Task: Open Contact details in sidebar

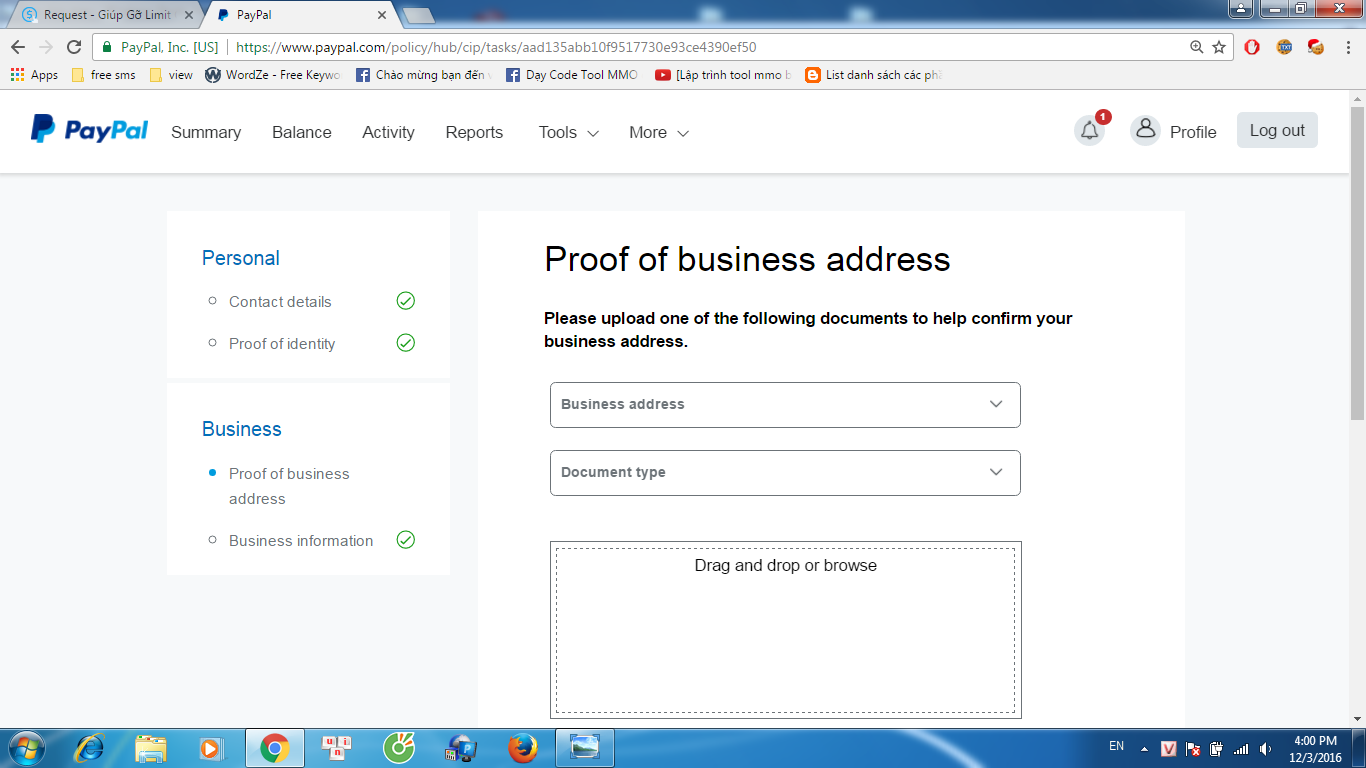Action: [x=280, y=301]
